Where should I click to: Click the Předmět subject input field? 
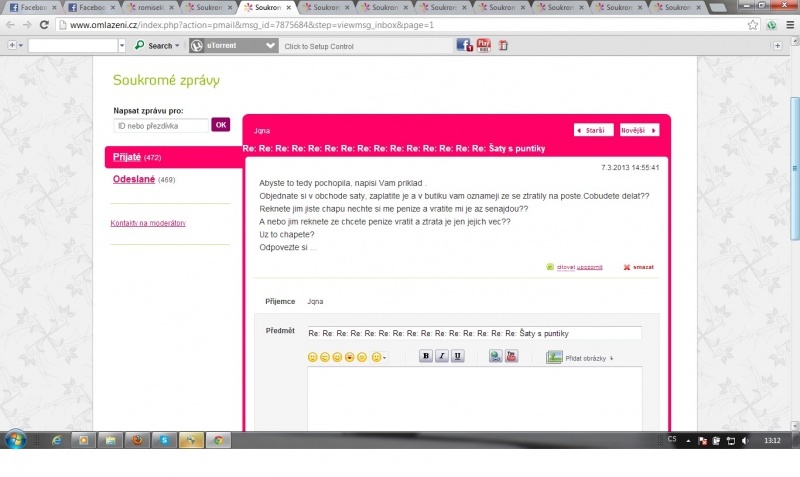pos(474,332)
